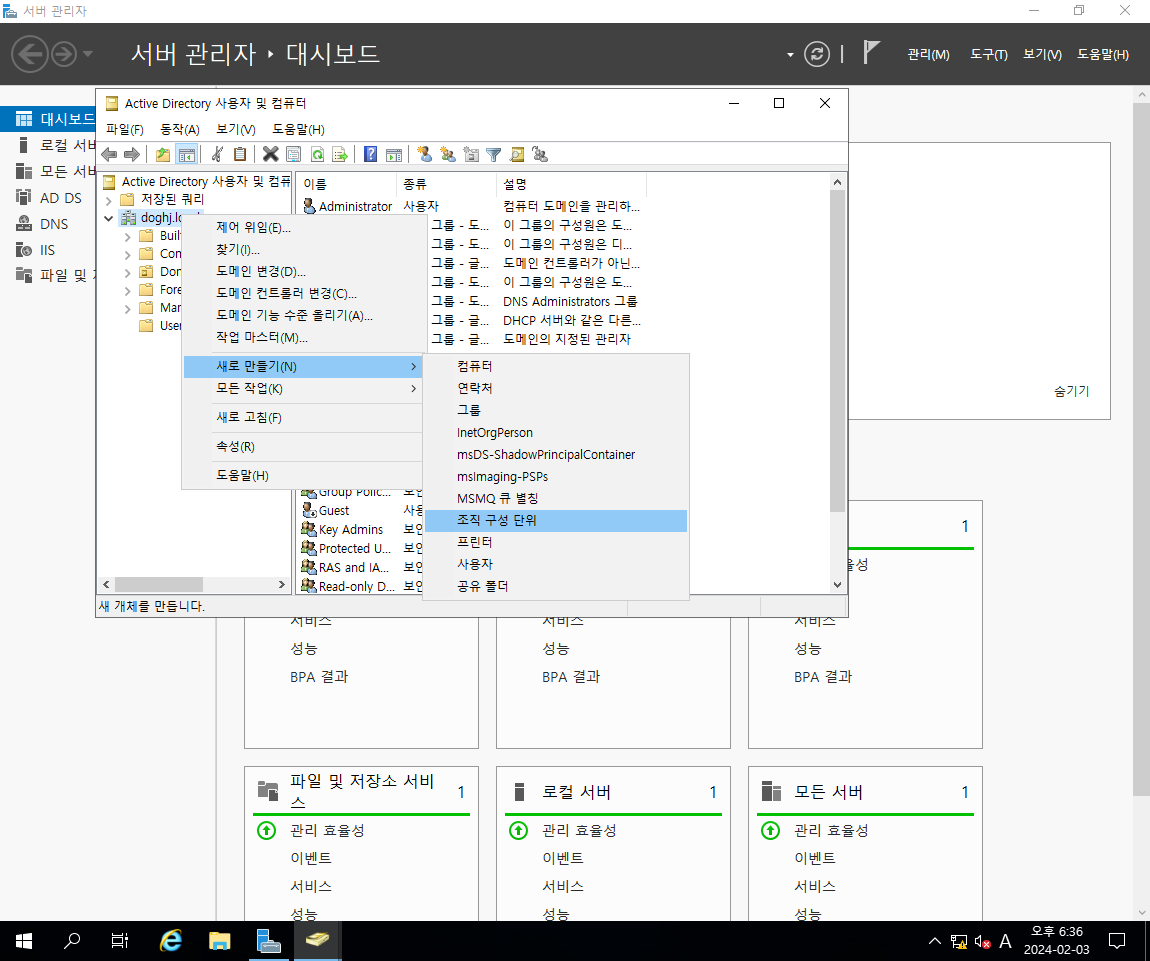Expand the Builtin folder node arrow

click(x=128, y=236)
